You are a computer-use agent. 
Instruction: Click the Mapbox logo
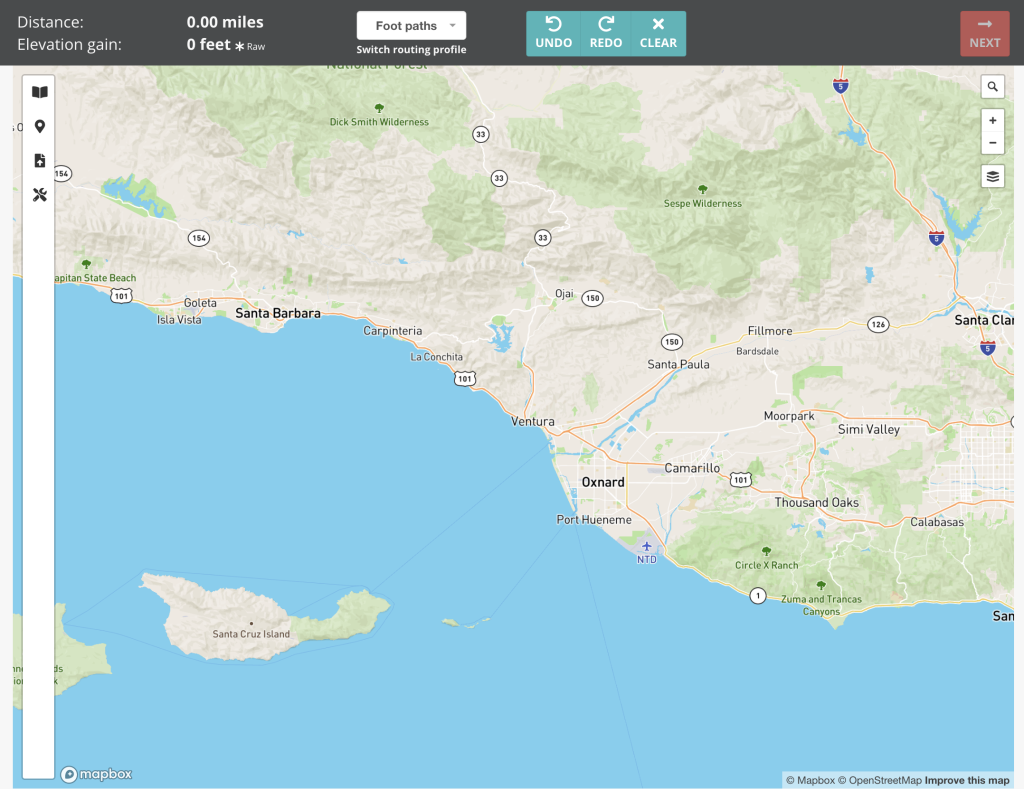97,774
